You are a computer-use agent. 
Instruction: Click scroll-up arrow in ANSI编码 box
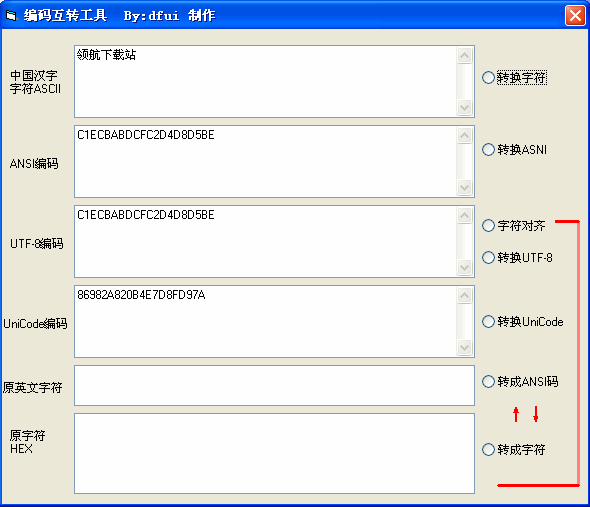pos(465,136)
